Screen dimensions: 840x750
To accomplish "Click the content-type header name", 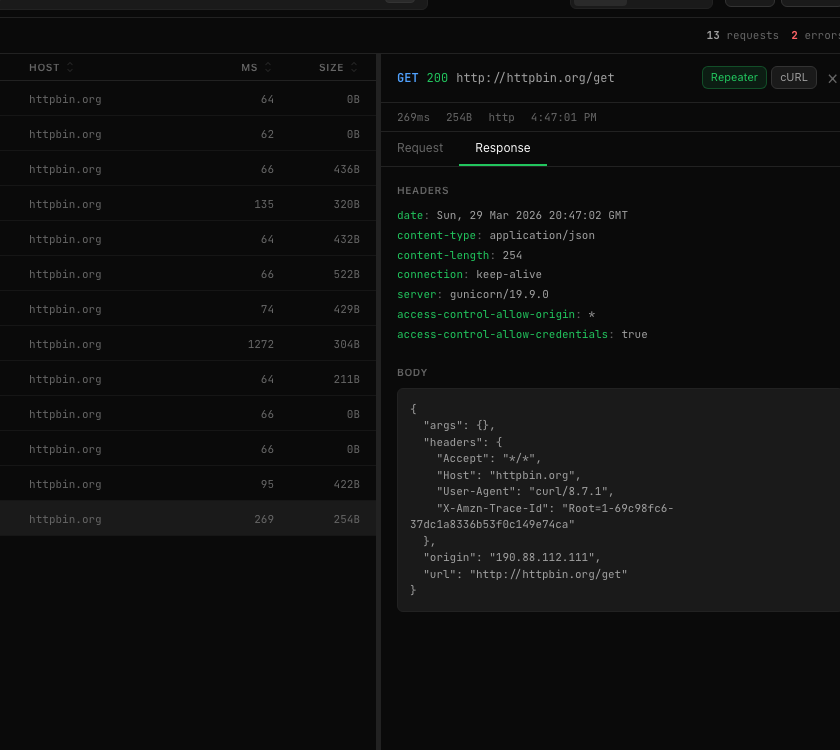I will [437, 235].
